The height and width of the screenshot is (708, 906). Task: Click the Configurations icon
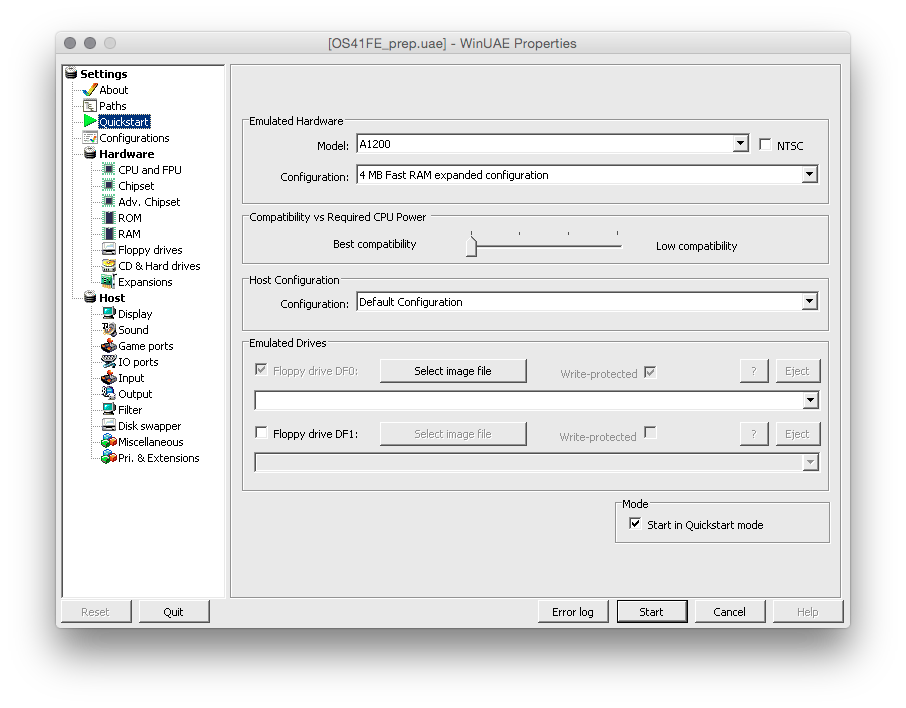90,138
